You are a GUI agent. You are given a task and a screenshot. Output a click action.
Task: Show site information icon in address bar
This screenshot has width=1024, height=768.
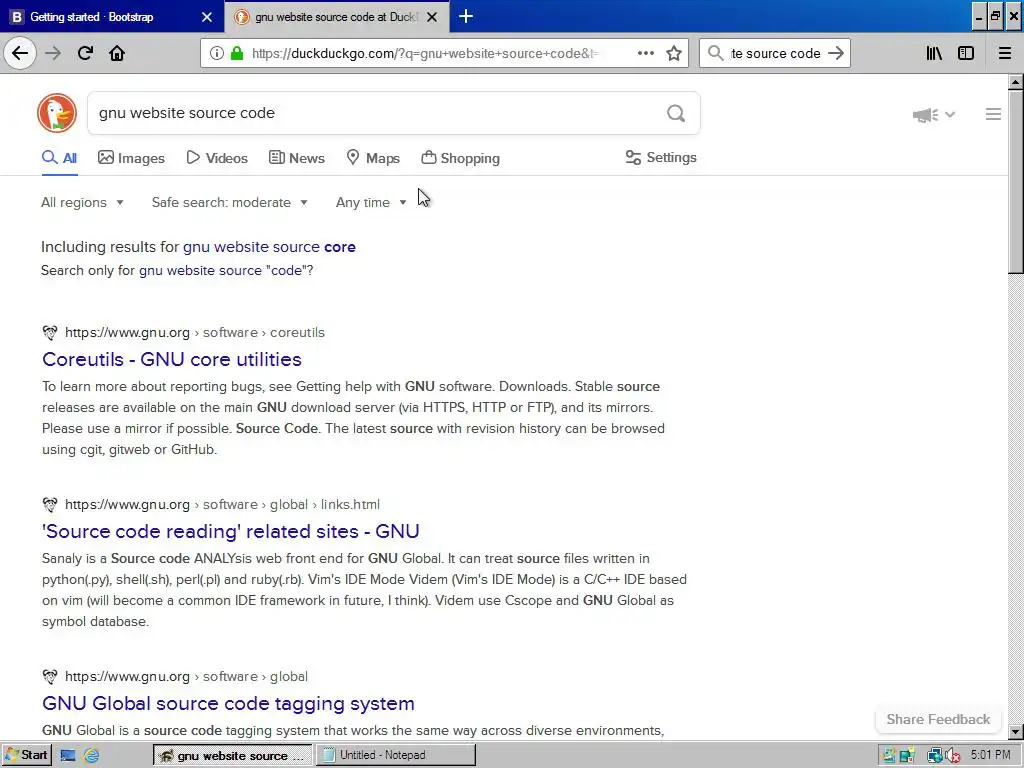coord(216,53)
